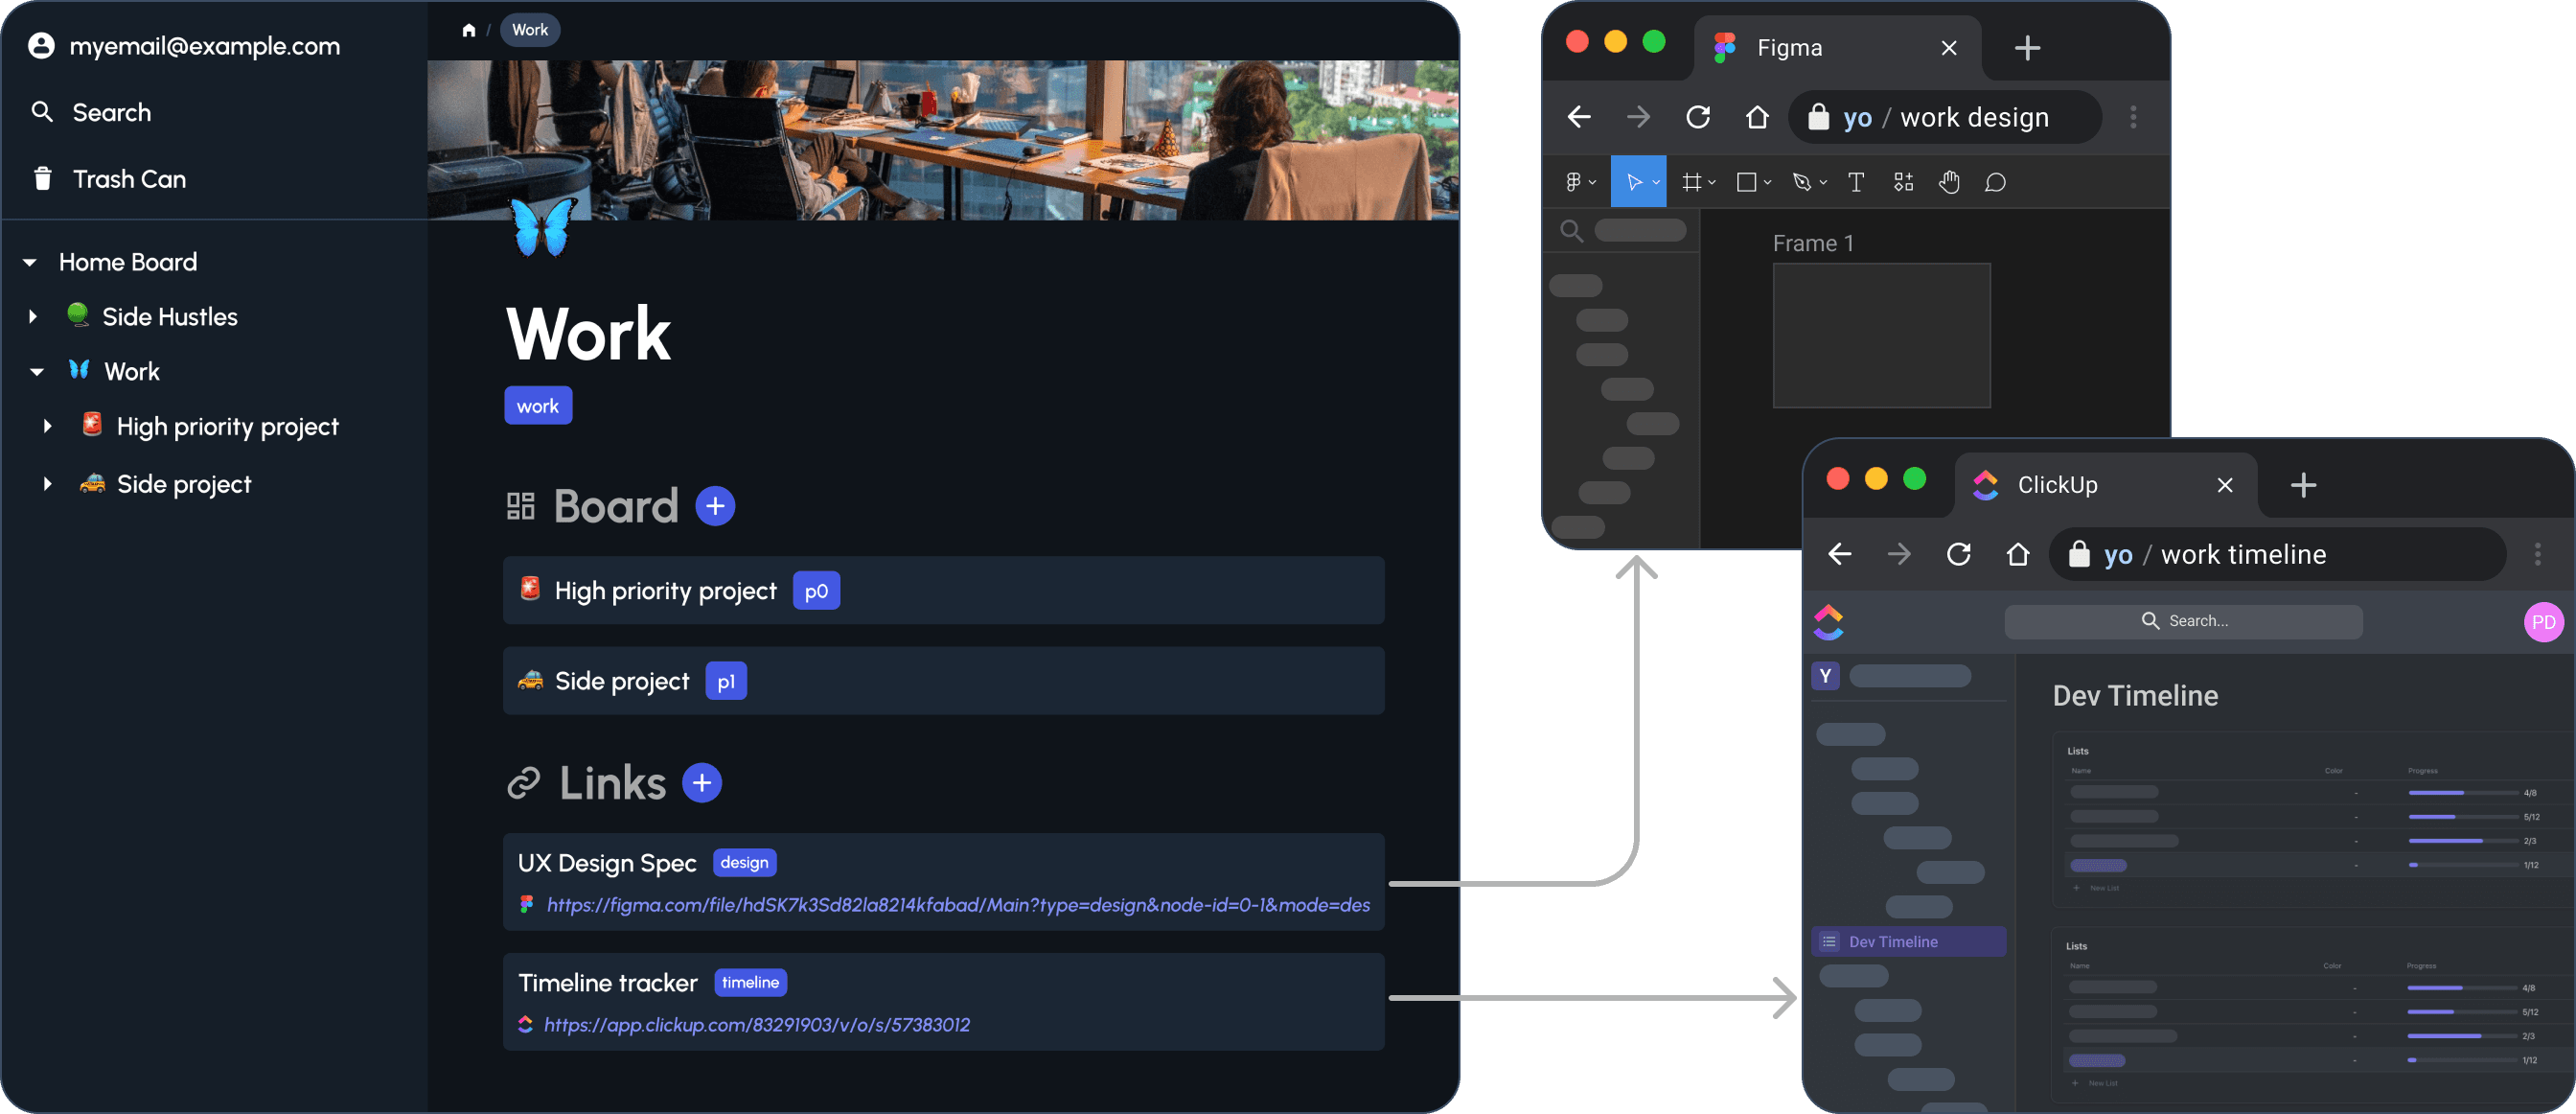The height and width of the screenshot is (1114, 2576).
Task: Select the Side Hustles board item
Action: (171, 313)
